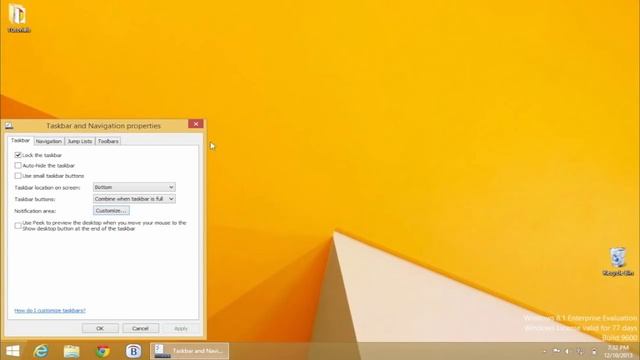Click the properties dialog title bar icon

[9, 126]
